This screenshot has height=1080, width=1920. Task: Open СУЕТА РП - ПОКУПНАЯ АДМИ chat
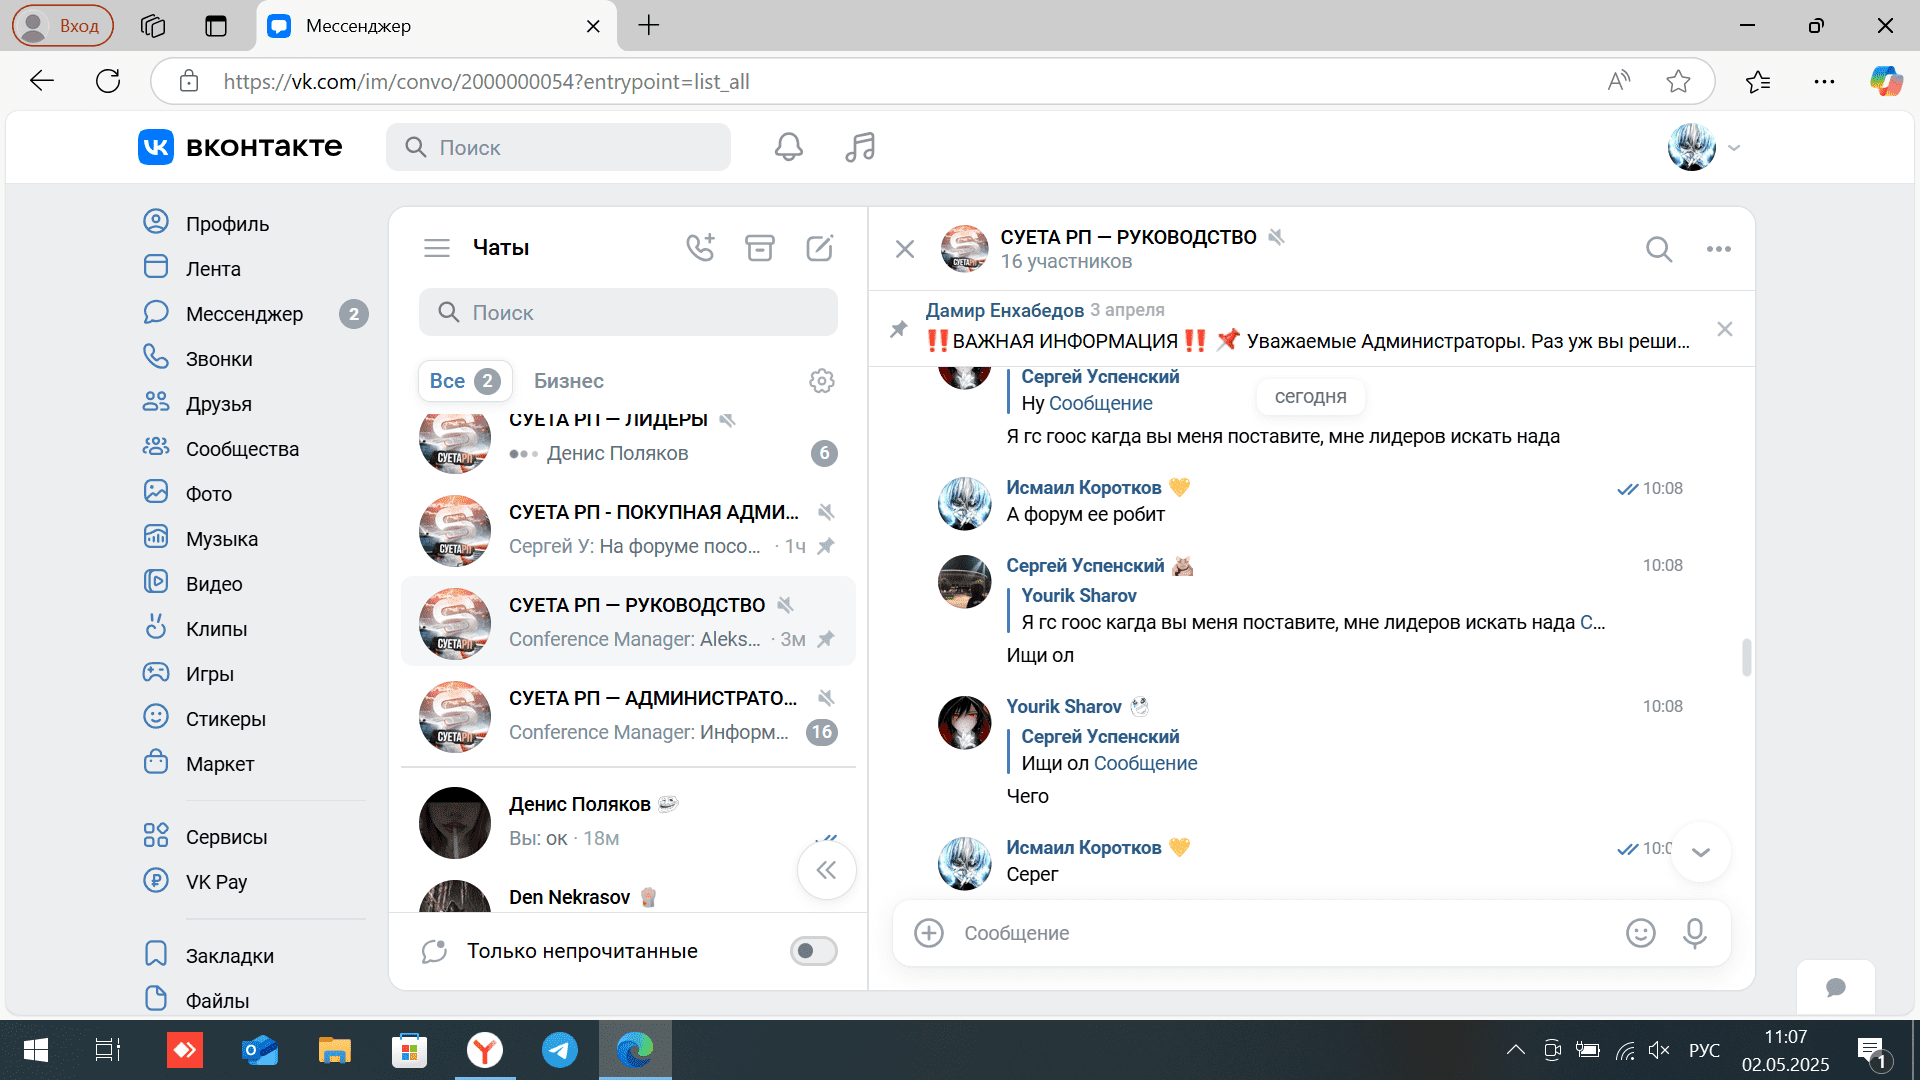coord(628,529)
